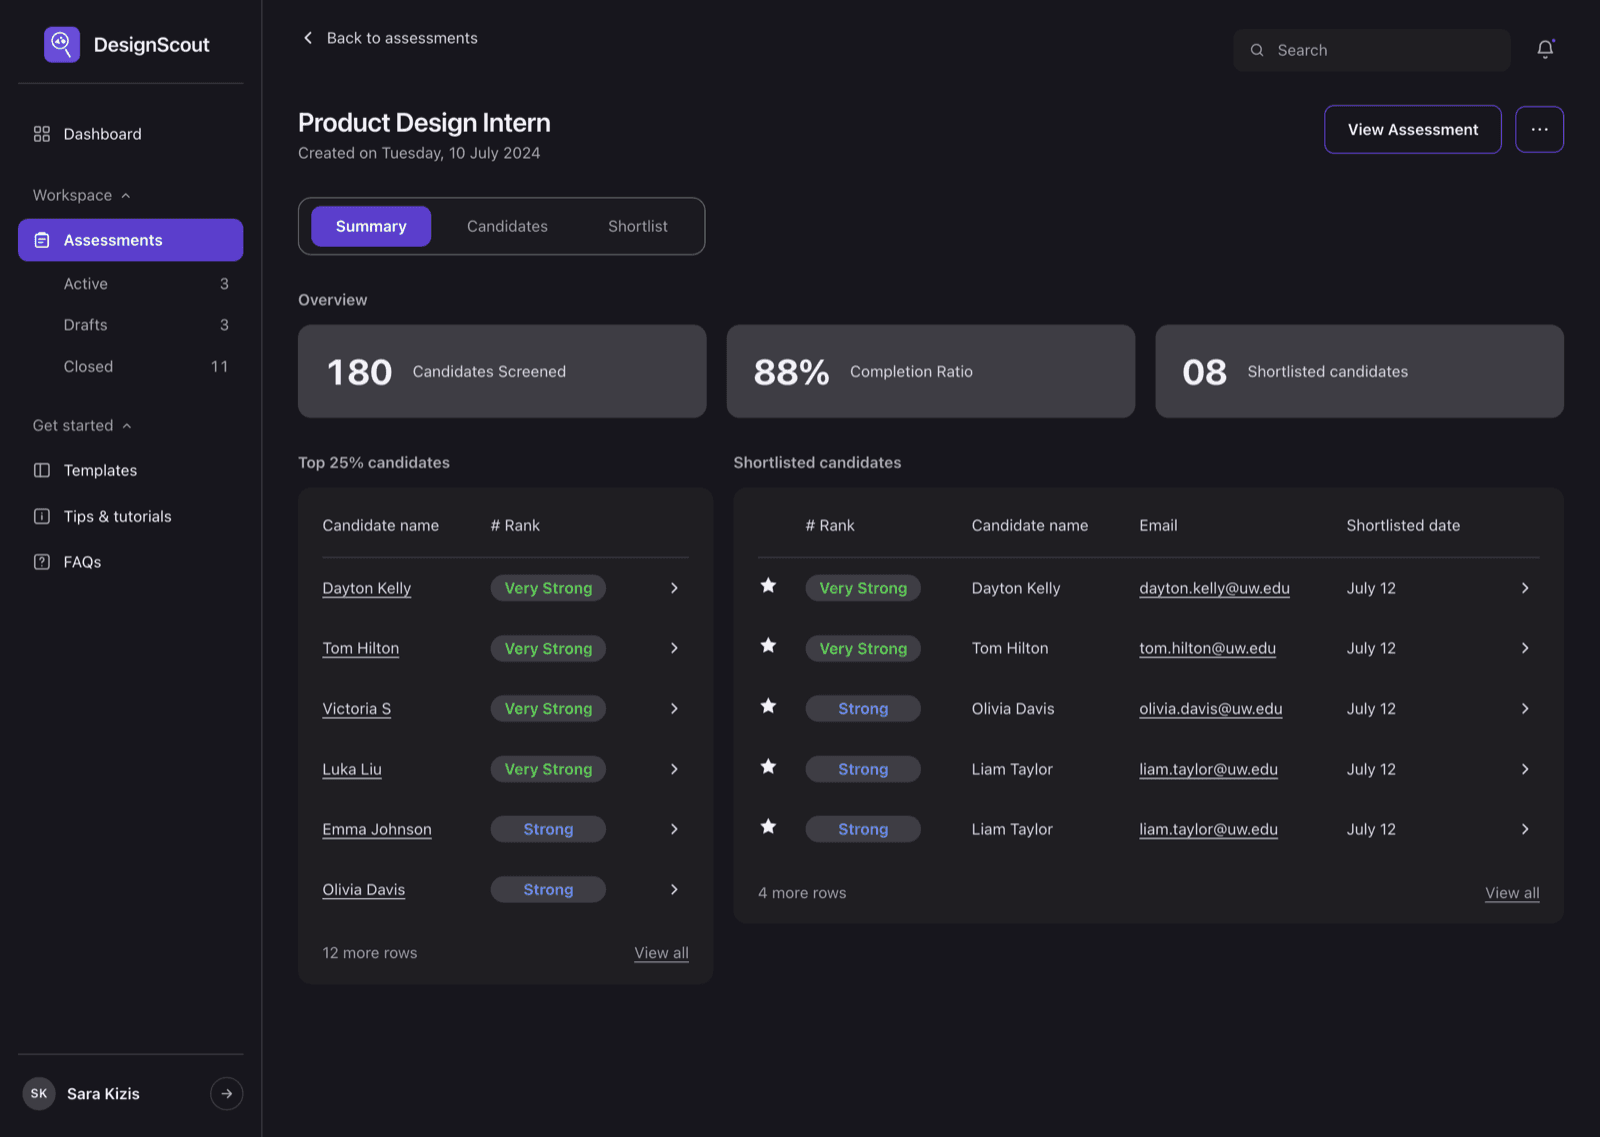This screenshot has width=1600, height=1137.
Task: Click the View Assessment button
Action: pos(1412,129)
